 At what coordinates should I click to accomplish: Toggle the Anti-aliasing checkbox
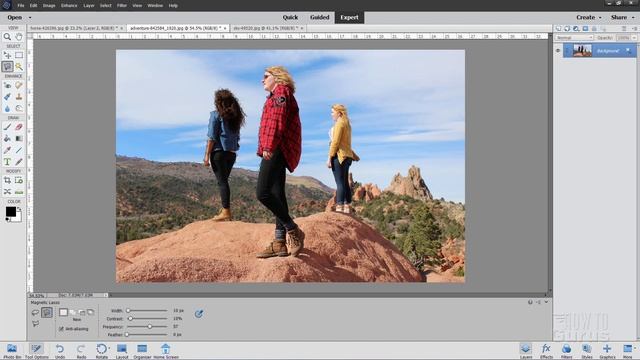point(61,329)
